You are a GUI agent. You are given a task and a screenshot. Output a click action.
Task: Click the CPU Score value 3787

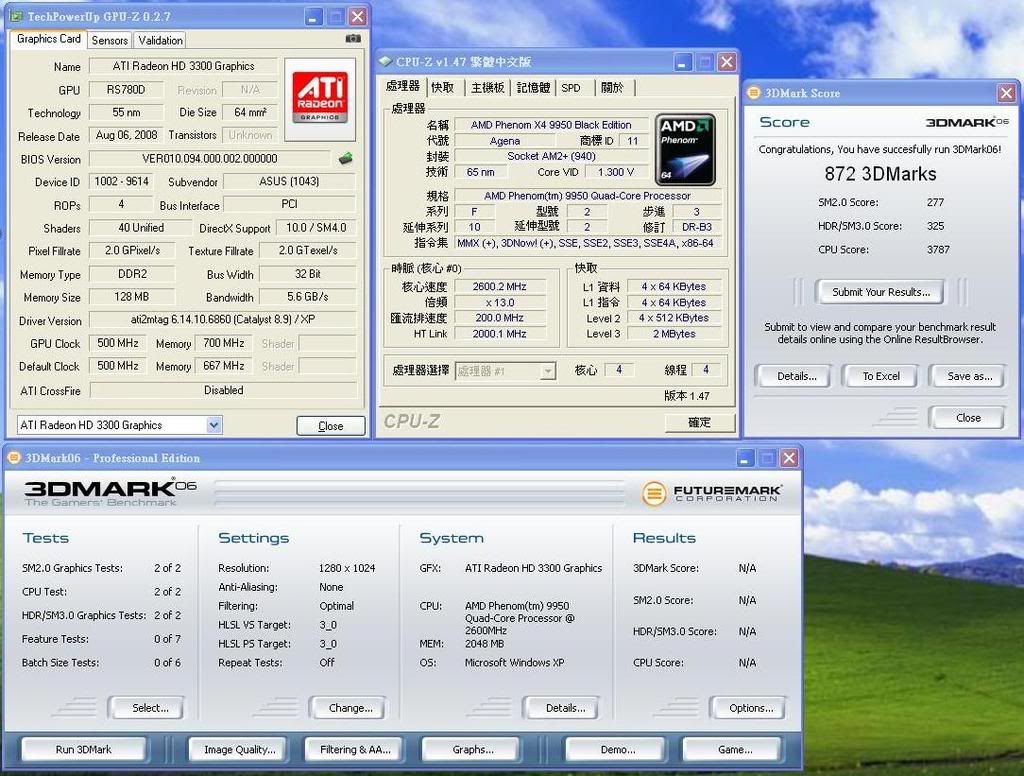(938, 250)
